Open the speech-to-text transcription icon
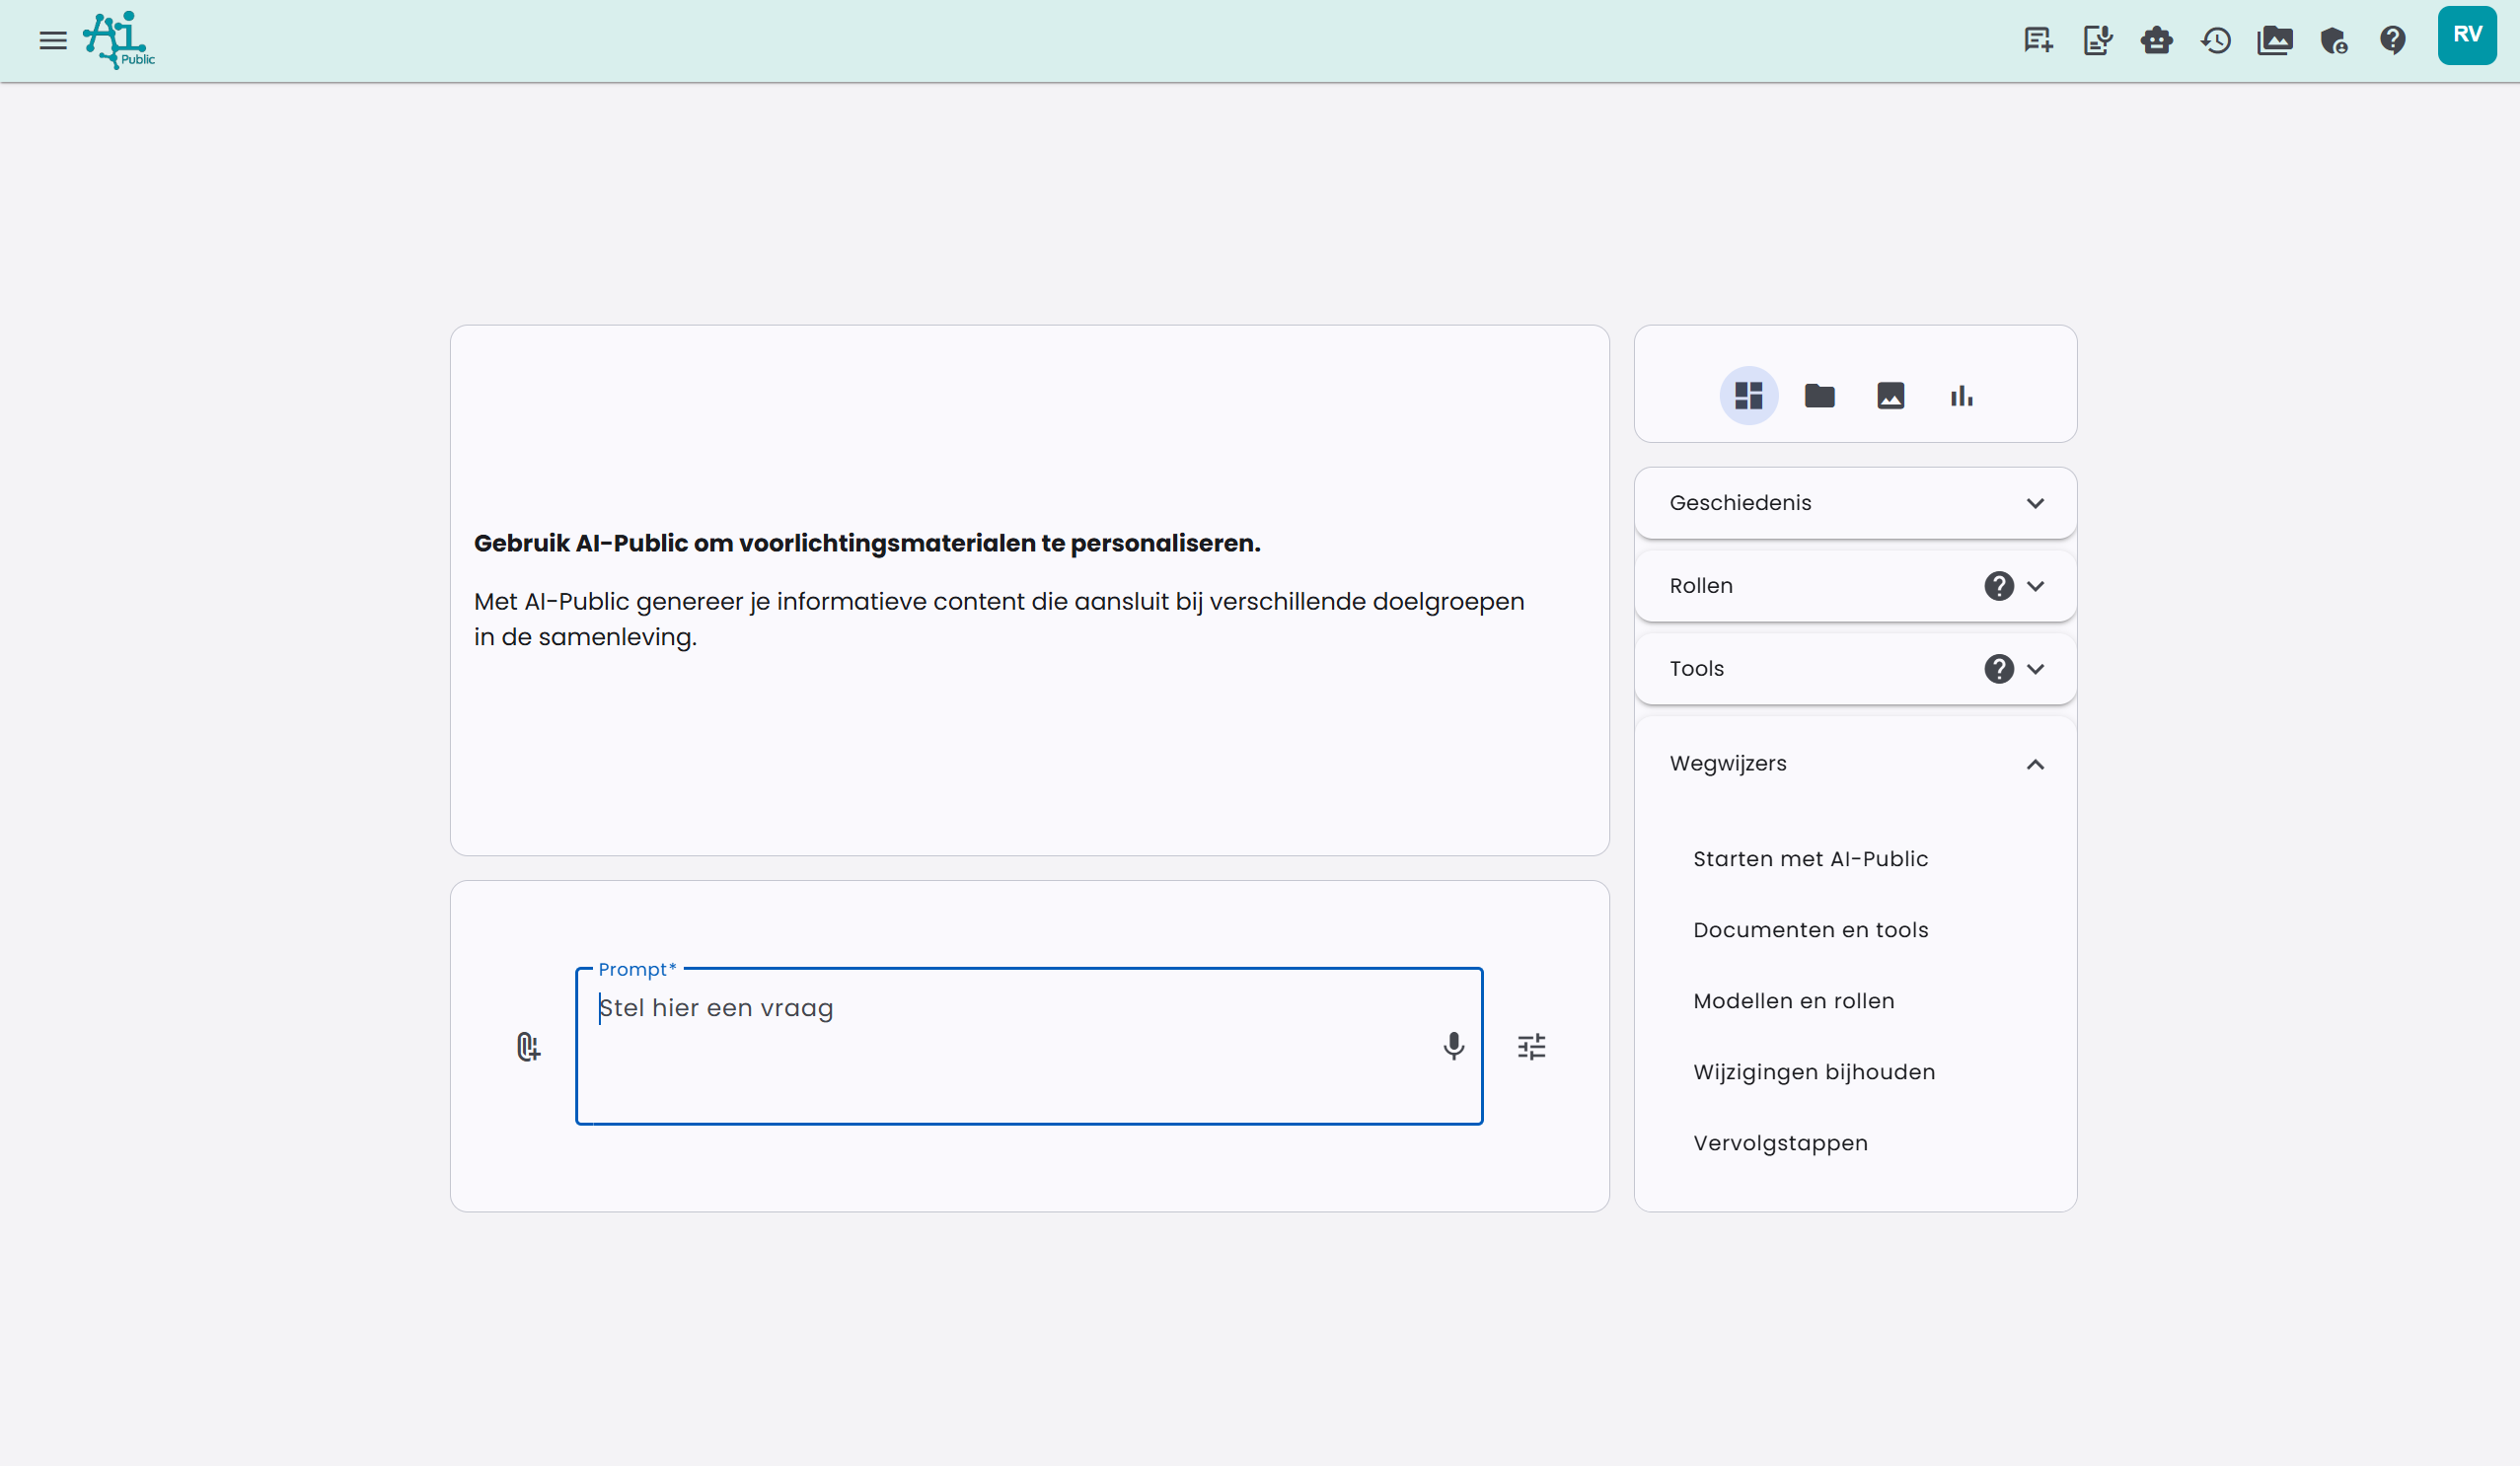The width and height of the screenshot is (2520, 1466). click(x=2097, y=41)
